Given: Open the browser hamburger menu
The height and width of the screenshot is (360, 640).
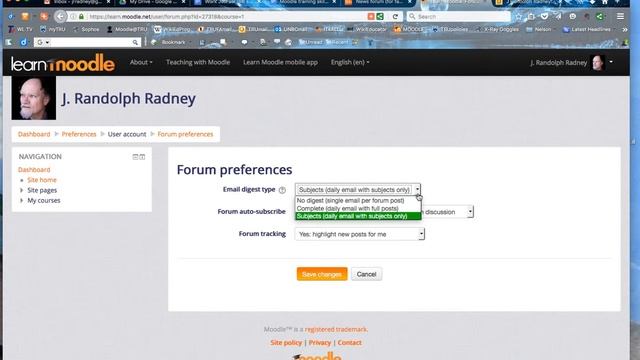Looking at the screenshot, I should (x=620, y=17).
